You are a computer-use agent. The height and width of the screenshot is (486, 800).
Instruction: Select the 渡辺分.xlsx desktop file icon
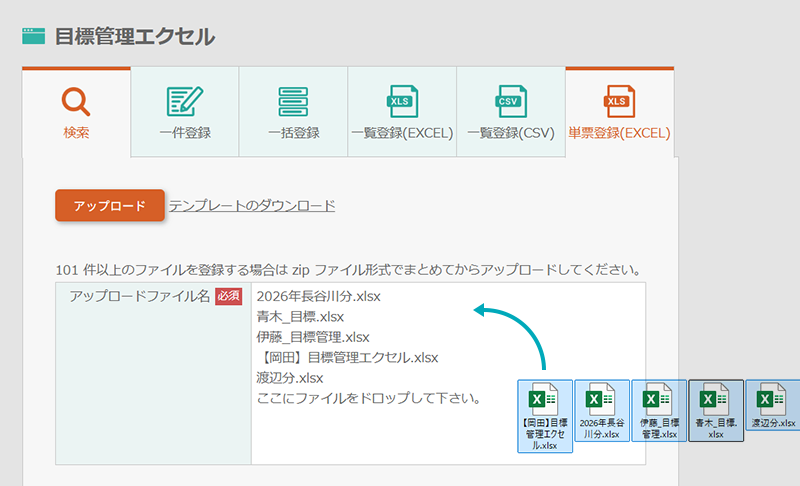pyautogui.click(x=773, y=405)
